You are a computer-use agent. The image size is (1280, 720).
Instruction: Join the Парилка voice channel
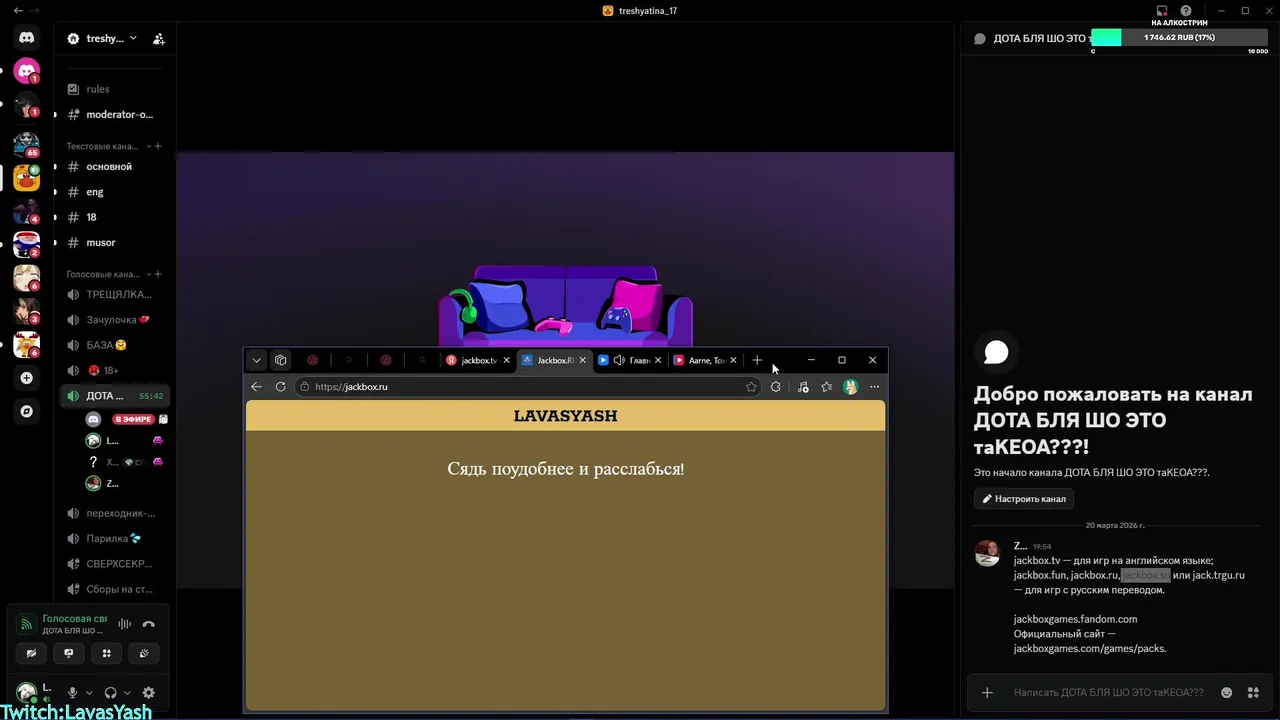coord(115,538)
